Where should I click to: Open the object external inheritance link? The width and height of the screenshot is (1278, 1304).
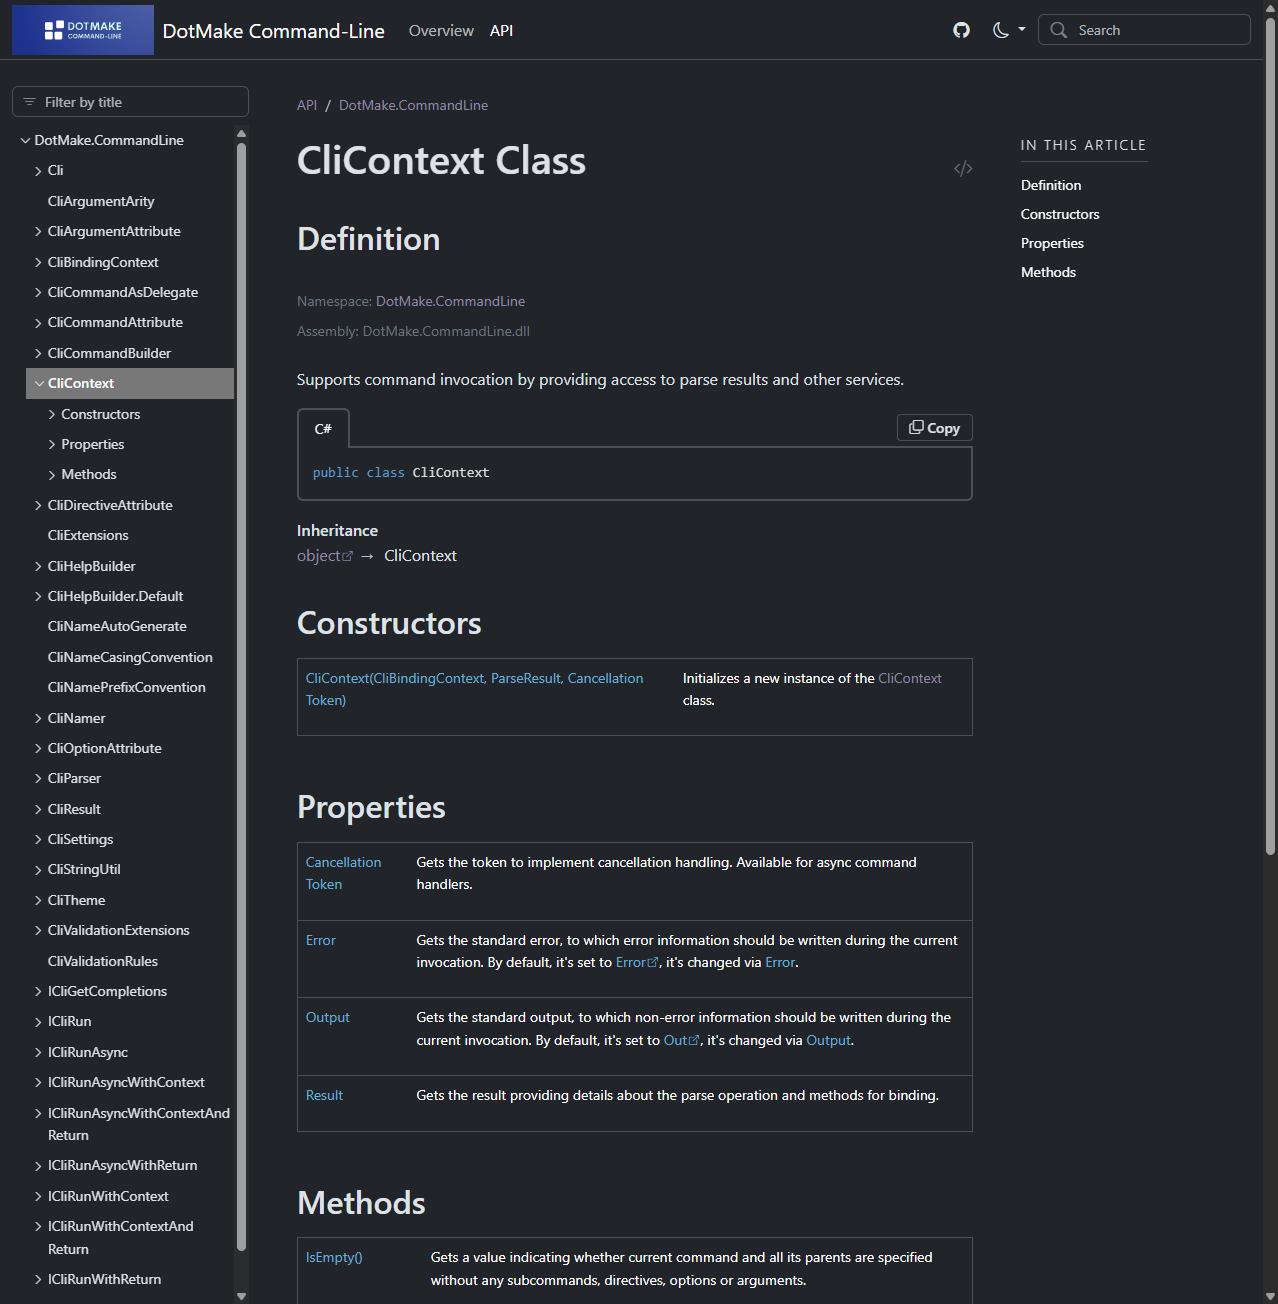(325, 556)
